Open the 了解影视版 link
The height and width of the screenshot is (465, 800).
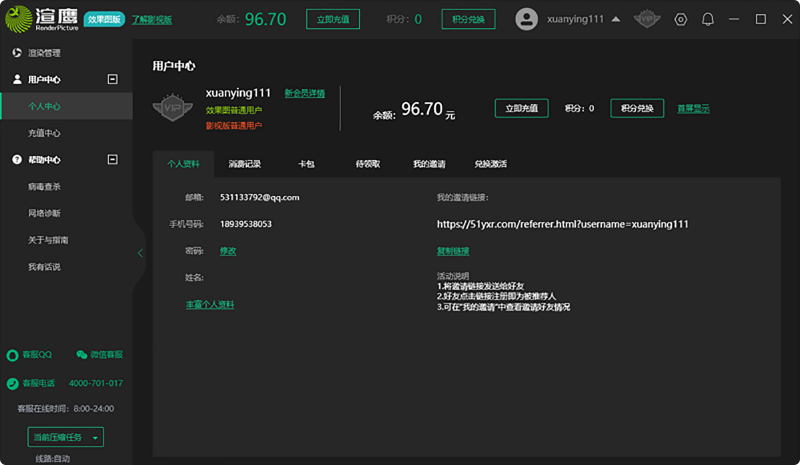click(x=152, y=19)
